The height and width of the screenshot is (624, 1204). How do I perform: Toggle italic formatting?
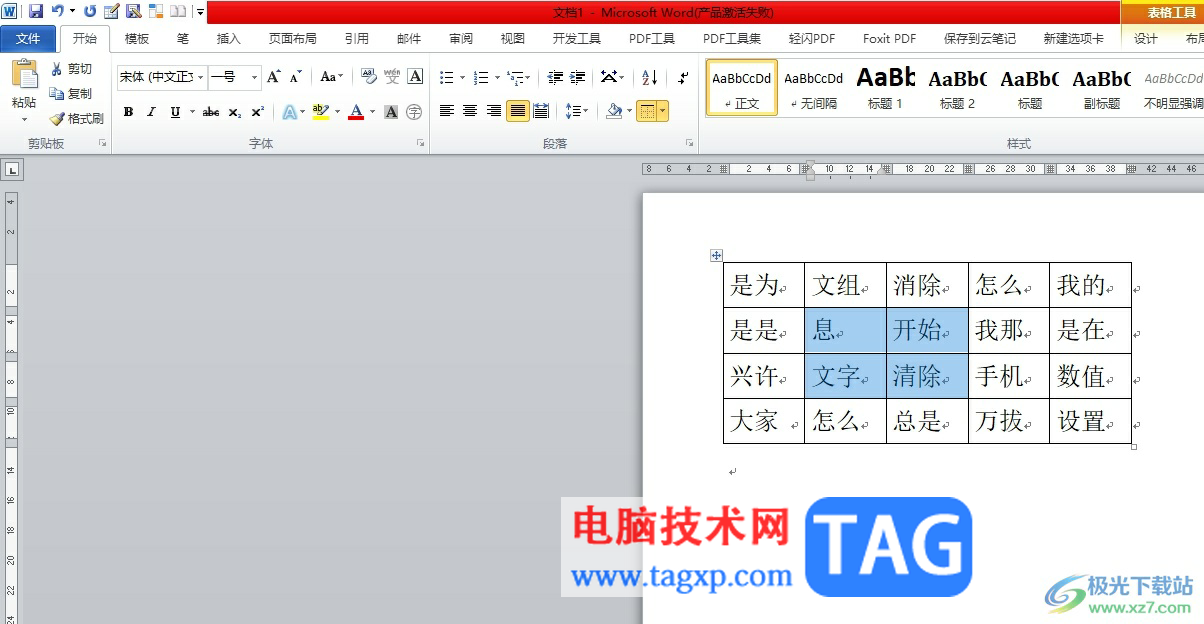151,112
